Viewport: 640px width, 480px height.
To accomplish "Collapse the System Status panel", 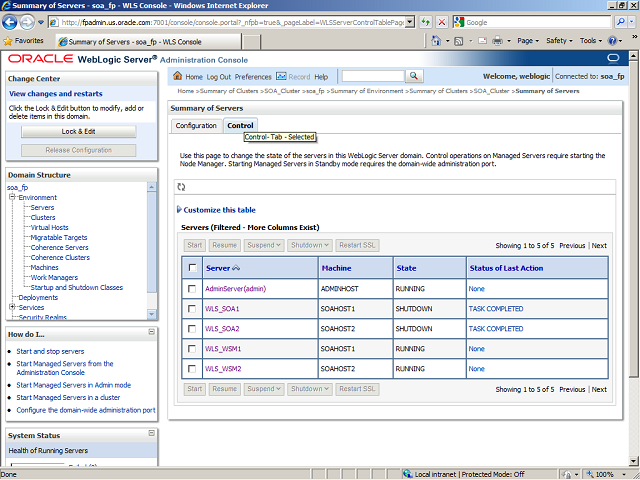I will click(x=151, y=435).
